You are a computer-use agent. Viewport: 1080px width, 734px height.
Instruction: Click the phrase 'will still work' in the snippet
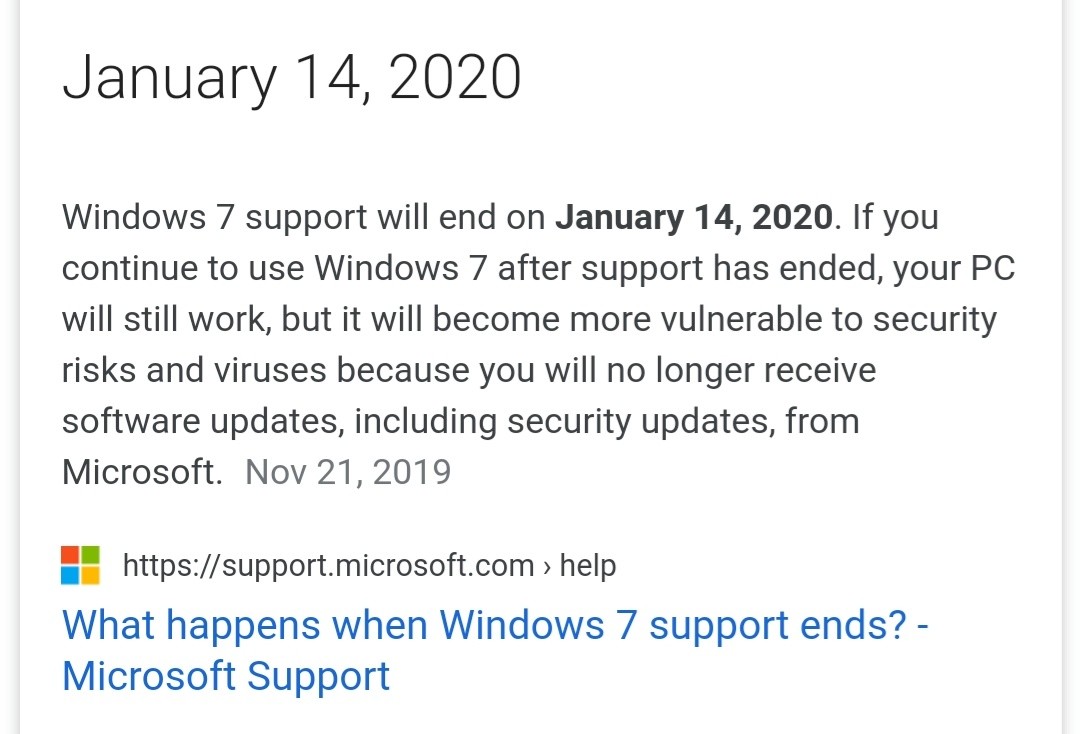pyautogui.click(x=165, y=319)
